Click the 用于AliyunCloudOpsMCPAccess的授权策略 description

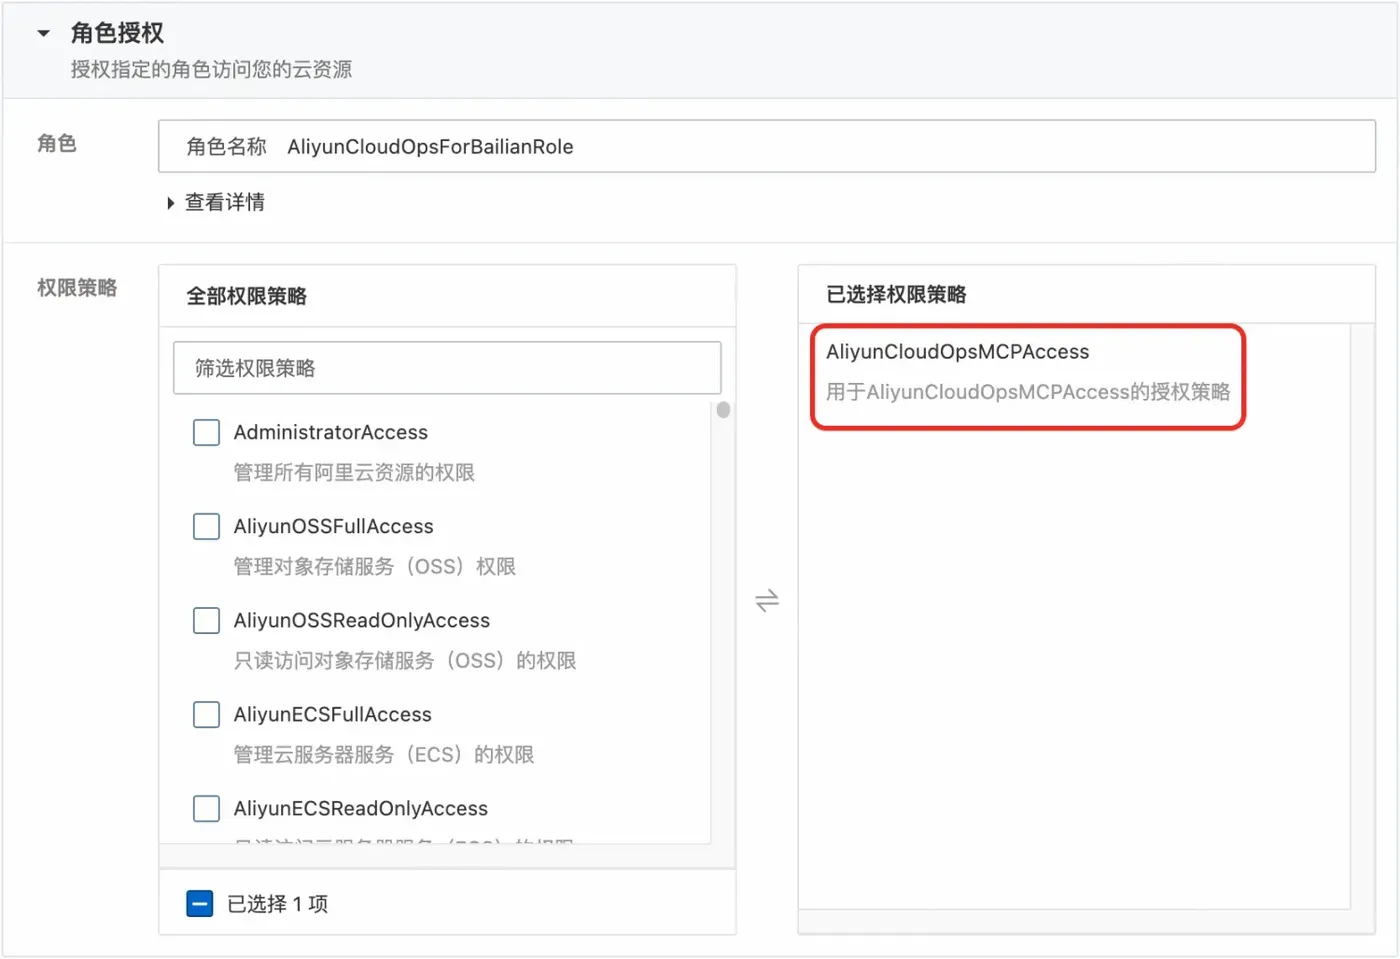[1028, 392]
